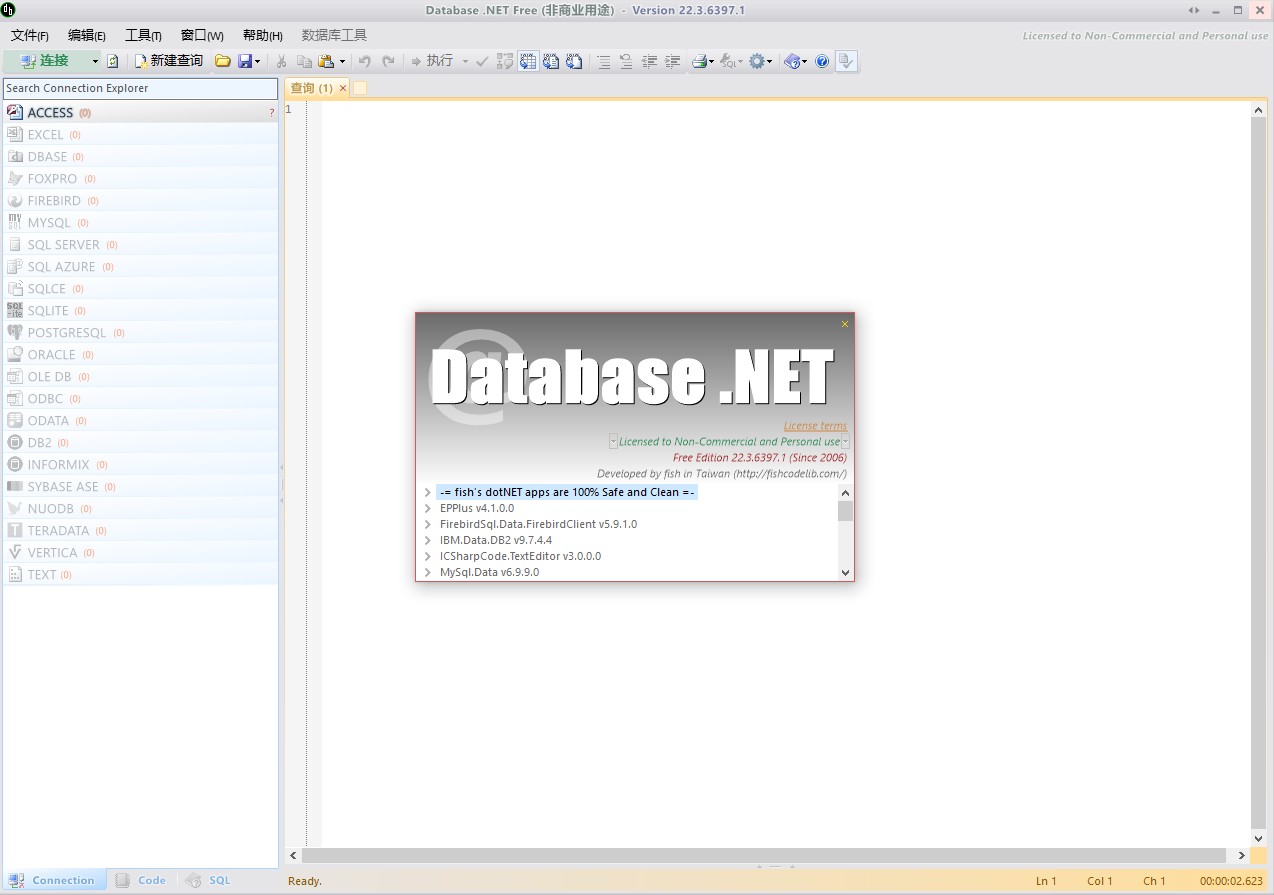Click the undo arrow icon
Image resolution: width=1274 pixels, height=895 pixels.
click(x=363, y=61)
